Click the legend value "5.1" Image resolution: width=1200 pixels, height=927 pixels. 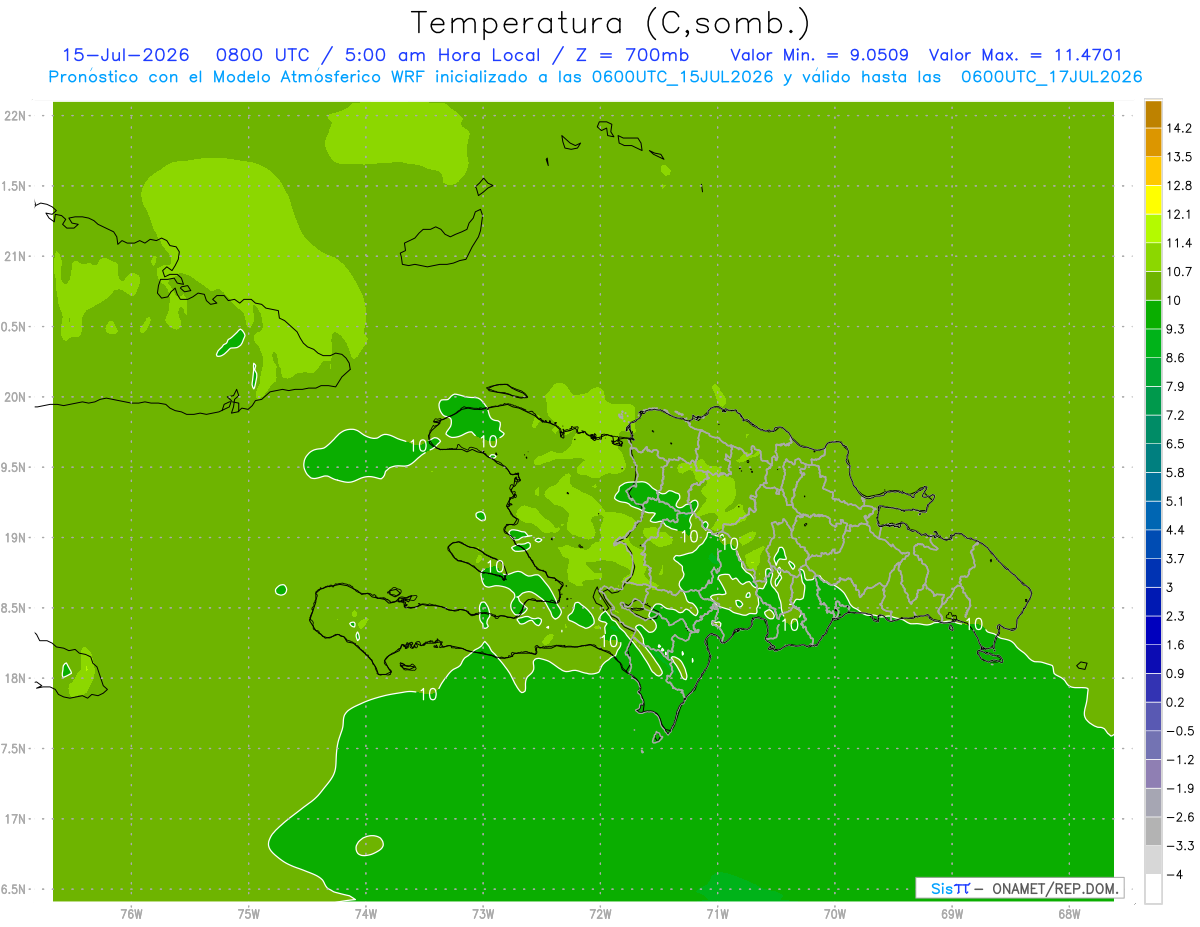tap(1176, 501)
